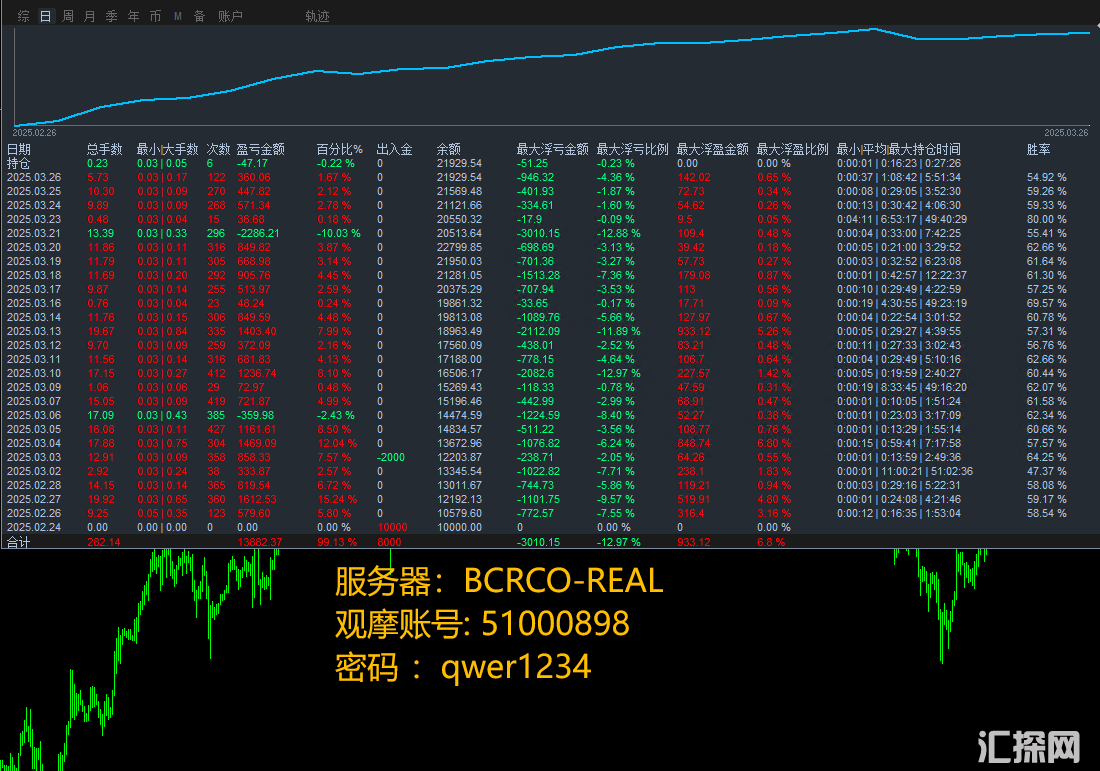Select the M tab icon

(x=178, y=16)
